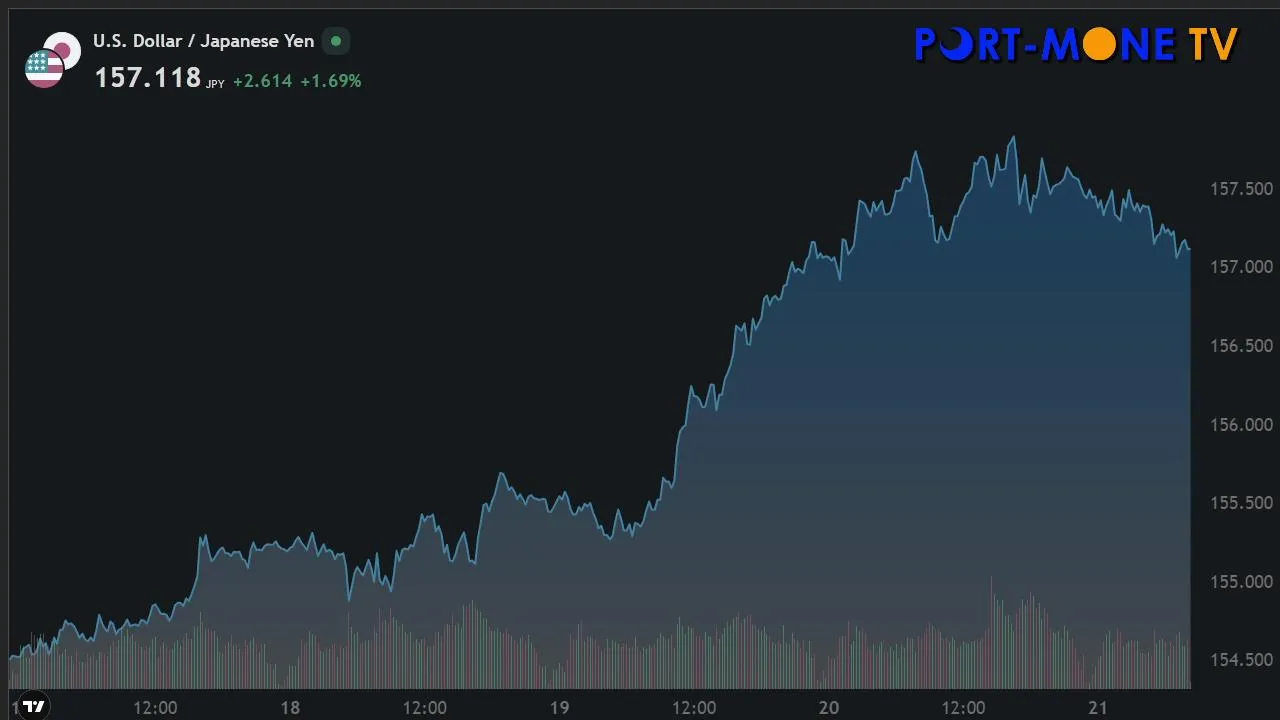Click the 155.000 price axis label

click(1241, 582)
